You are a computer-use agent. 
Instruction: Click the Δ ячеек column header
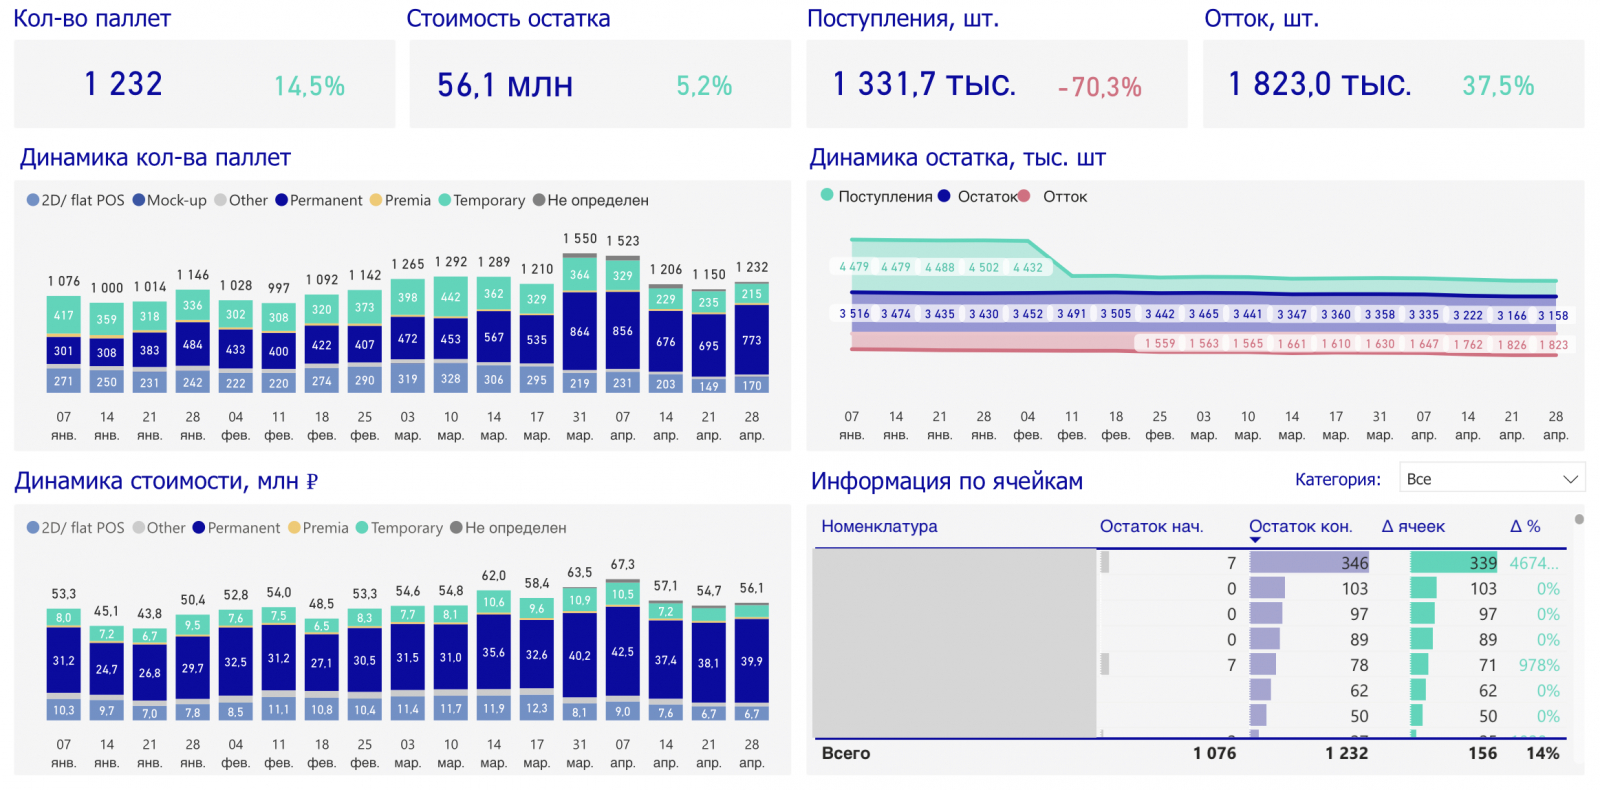(x=1413, y=526)
